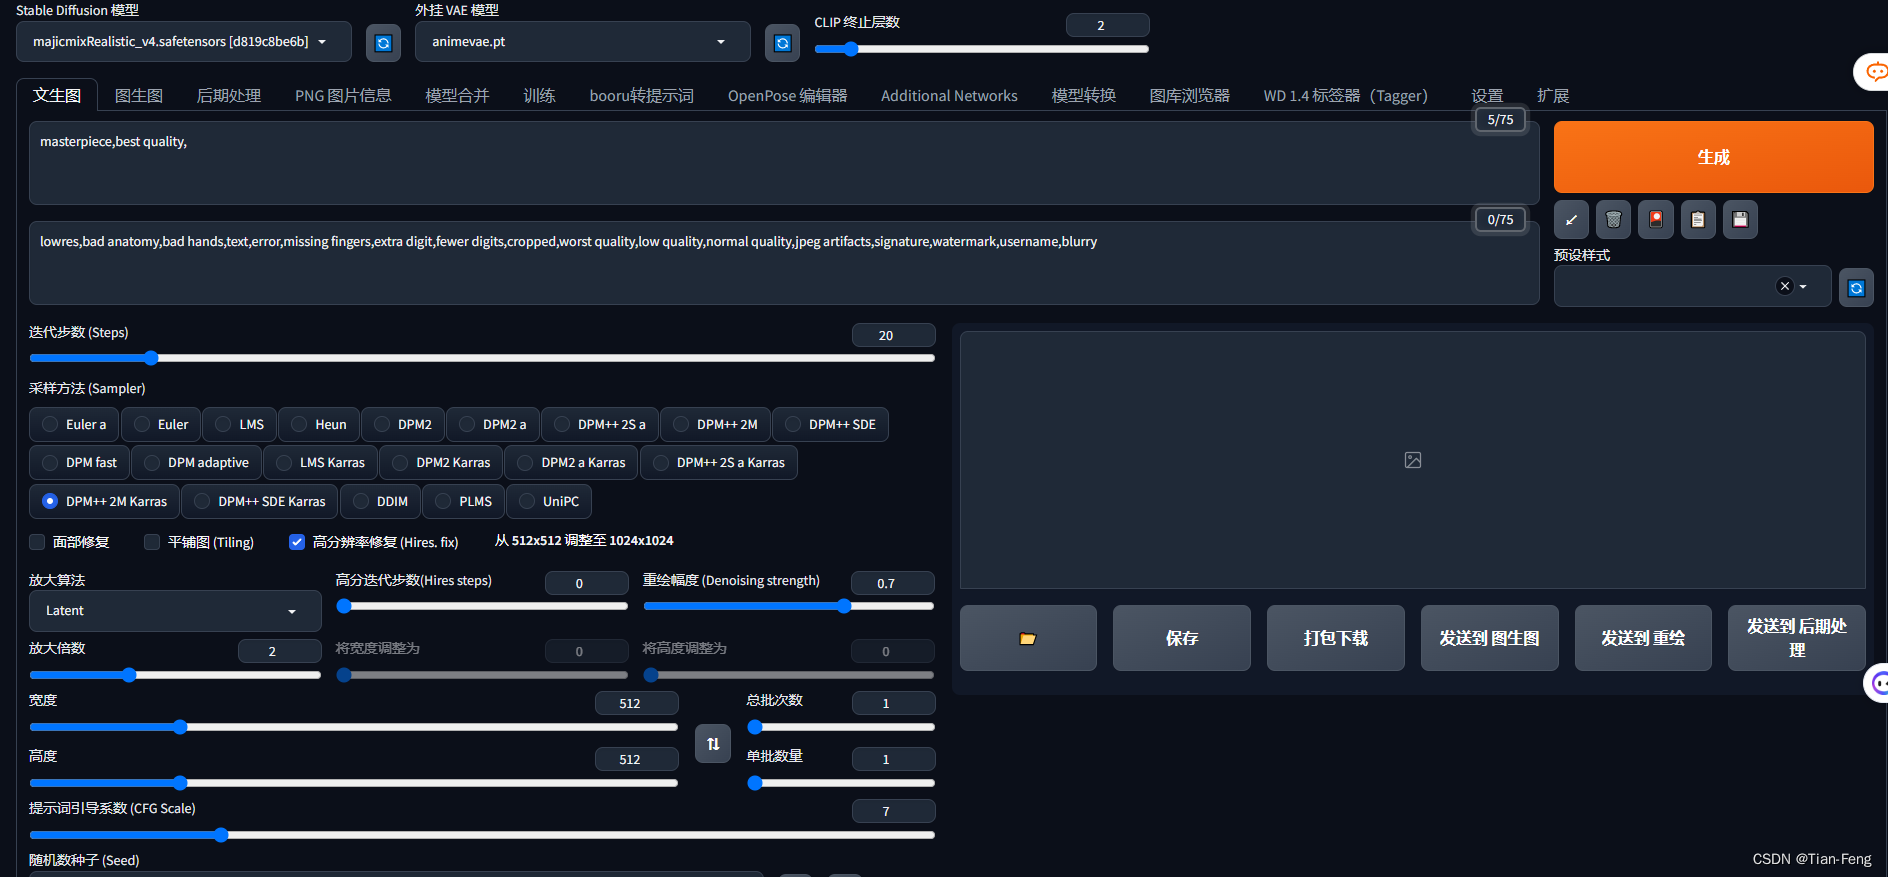Click the arrow icon to read last generation parameters

tap(1571, 220)
